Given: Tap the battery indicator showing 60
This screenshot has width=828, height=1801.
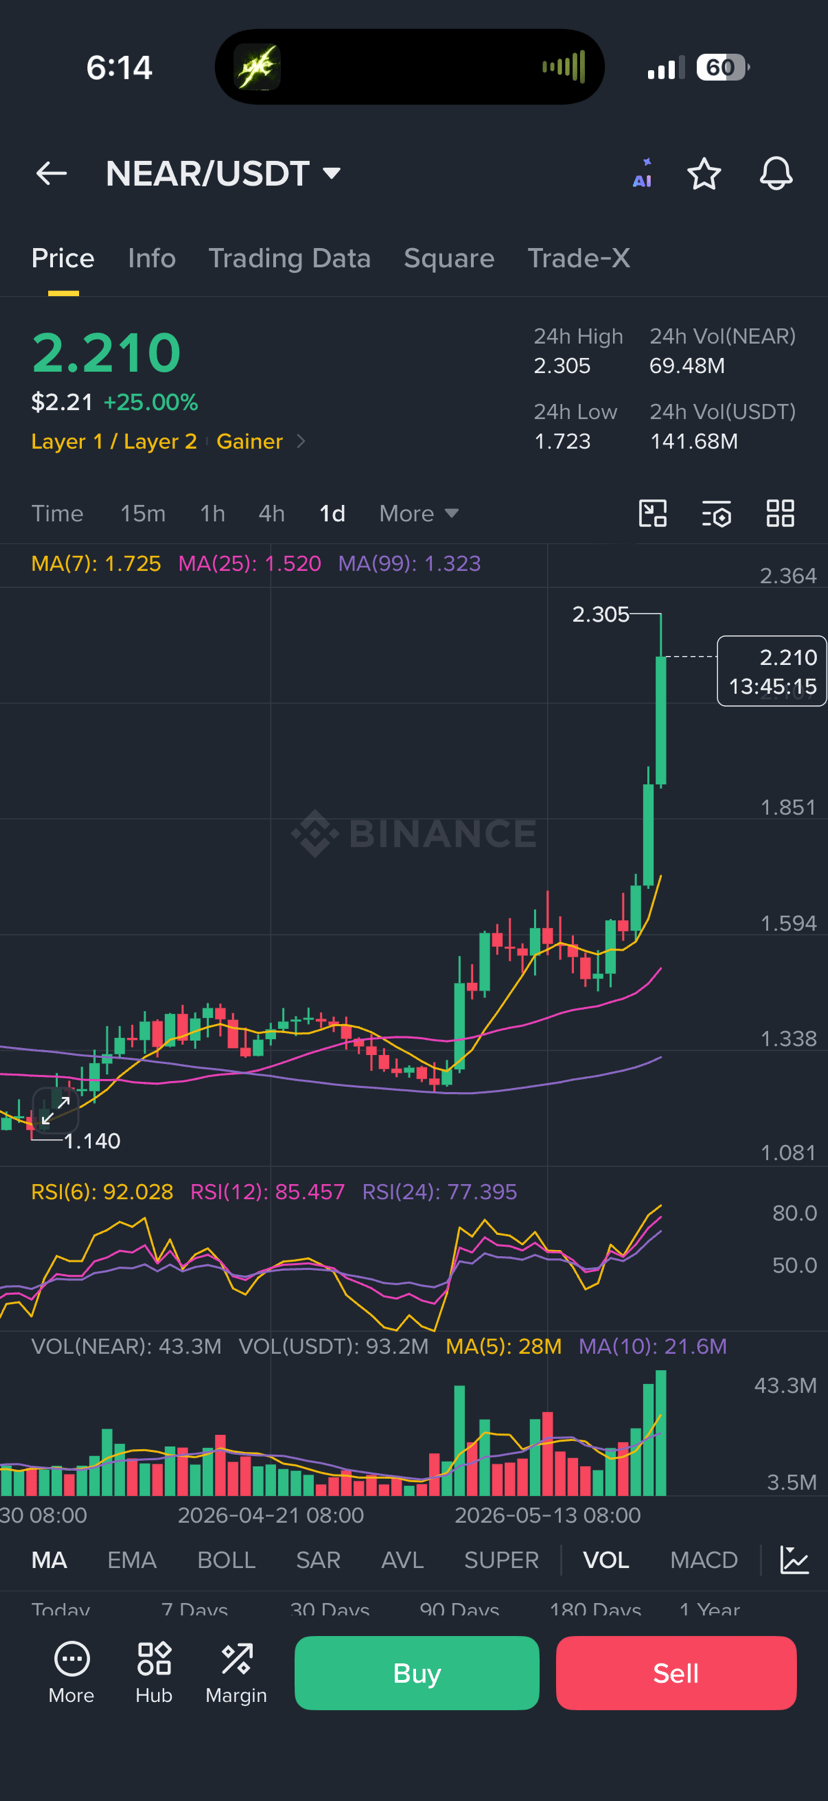Looking at the screenshot, I should [723, 67].
